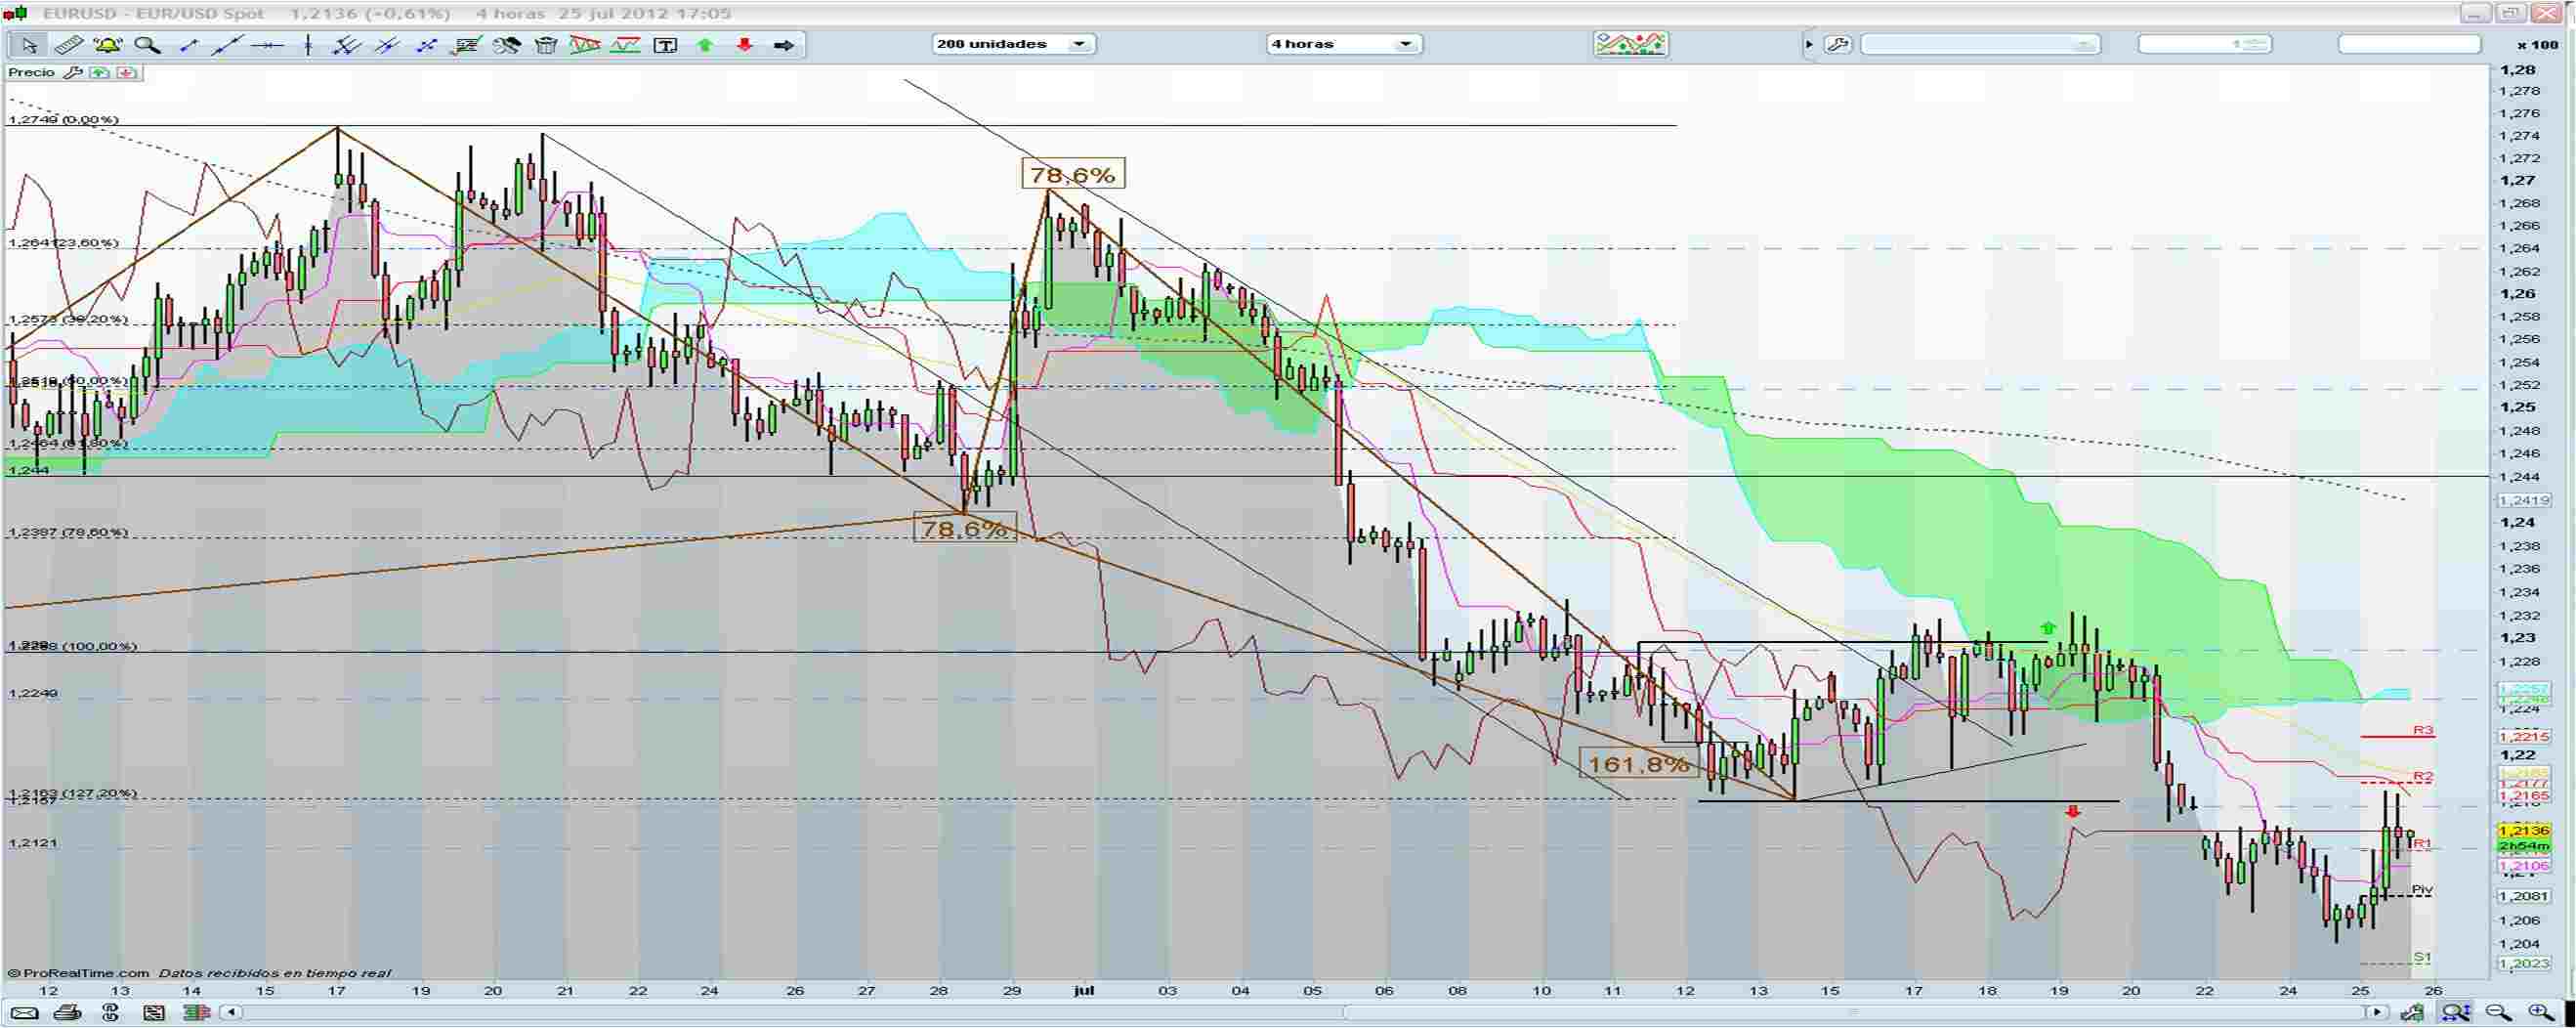Toggle the red sell arrow marker tool
Viewport: 2576px width, 1028px height.
click(x=744, y=45)
